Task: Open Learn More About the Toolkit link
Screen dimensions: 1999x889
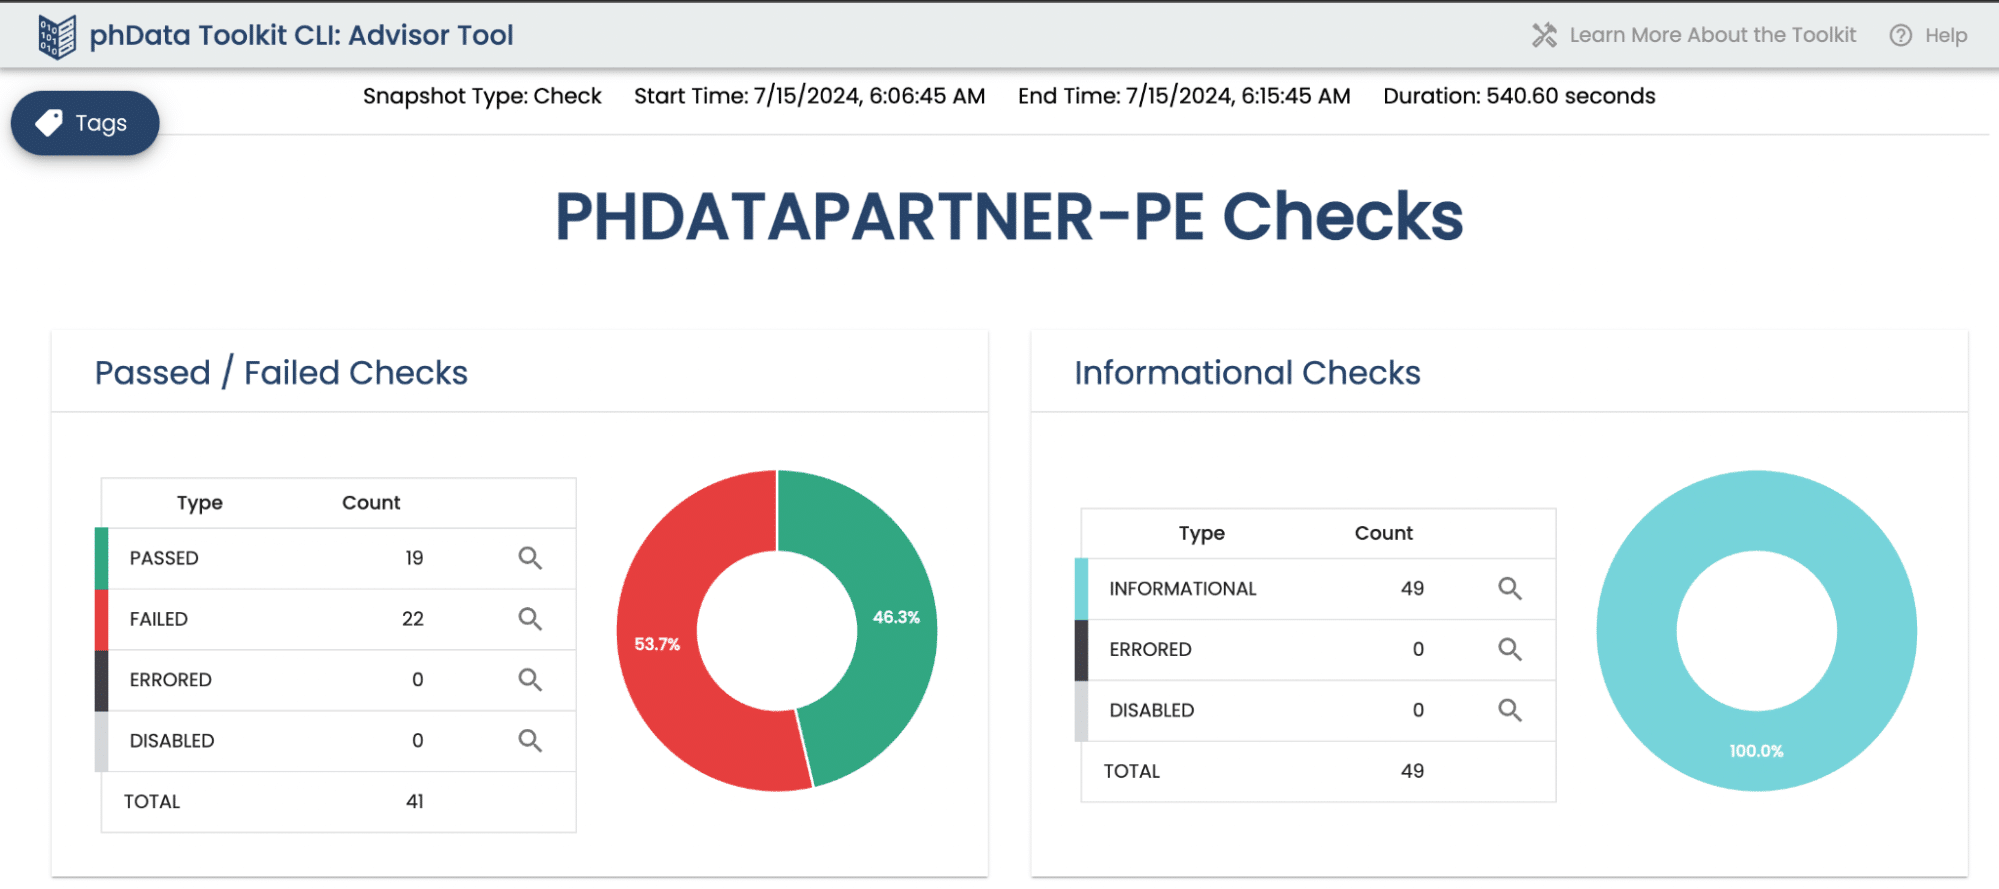Action: point(1712,36)
